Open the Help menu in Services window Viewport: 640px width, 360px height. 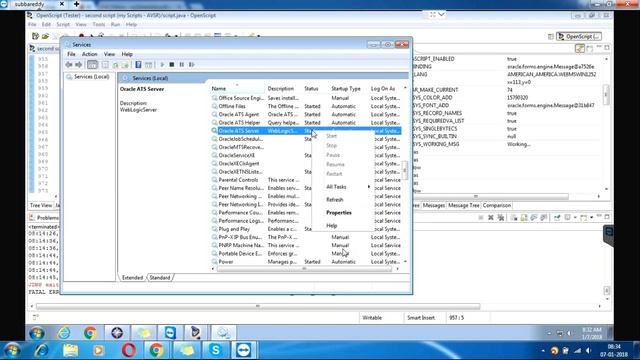[x=127, y=54]
